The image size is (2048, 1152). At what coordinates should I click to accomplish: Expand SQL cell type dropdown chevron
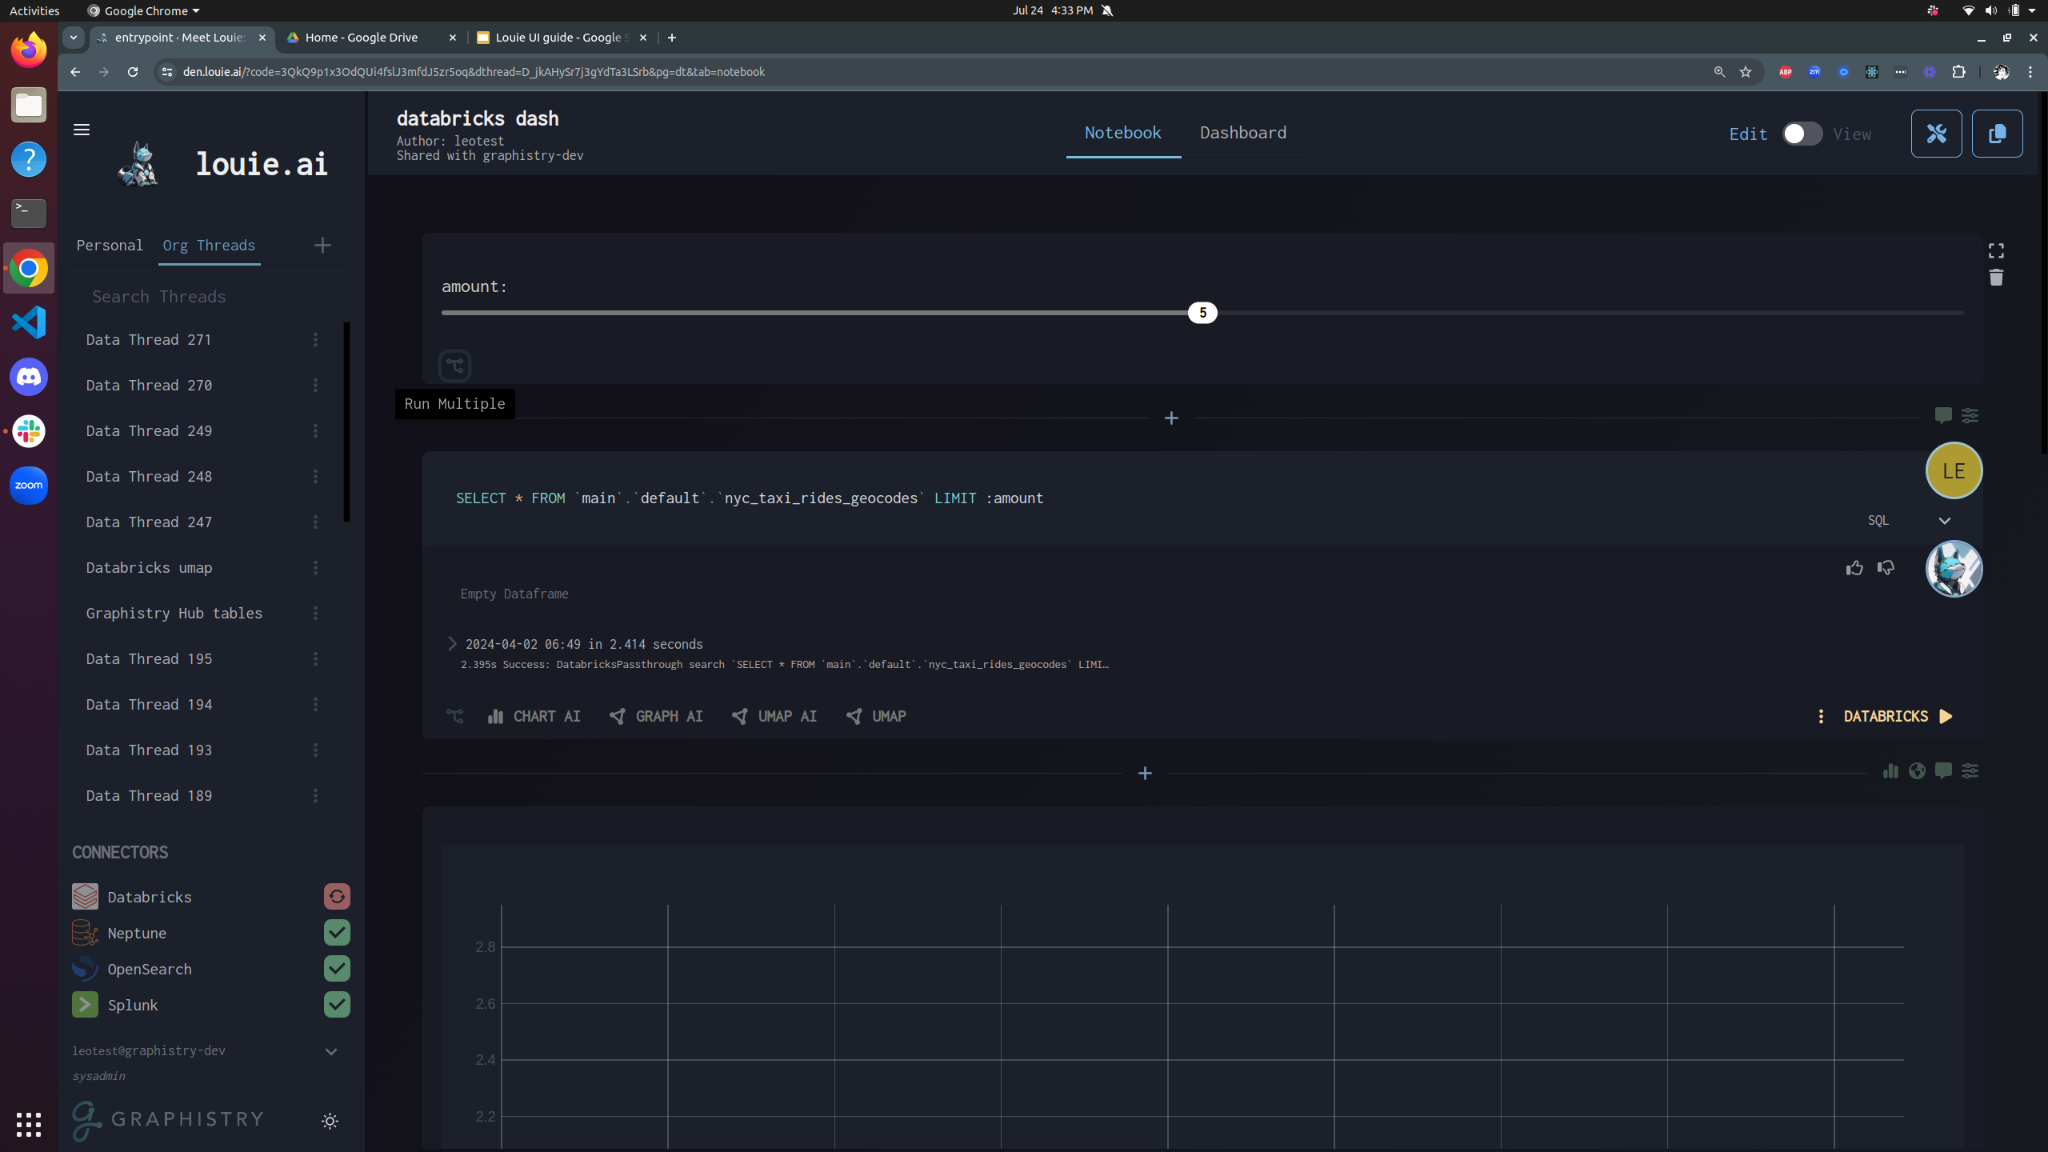click(x=1944, y=521)
